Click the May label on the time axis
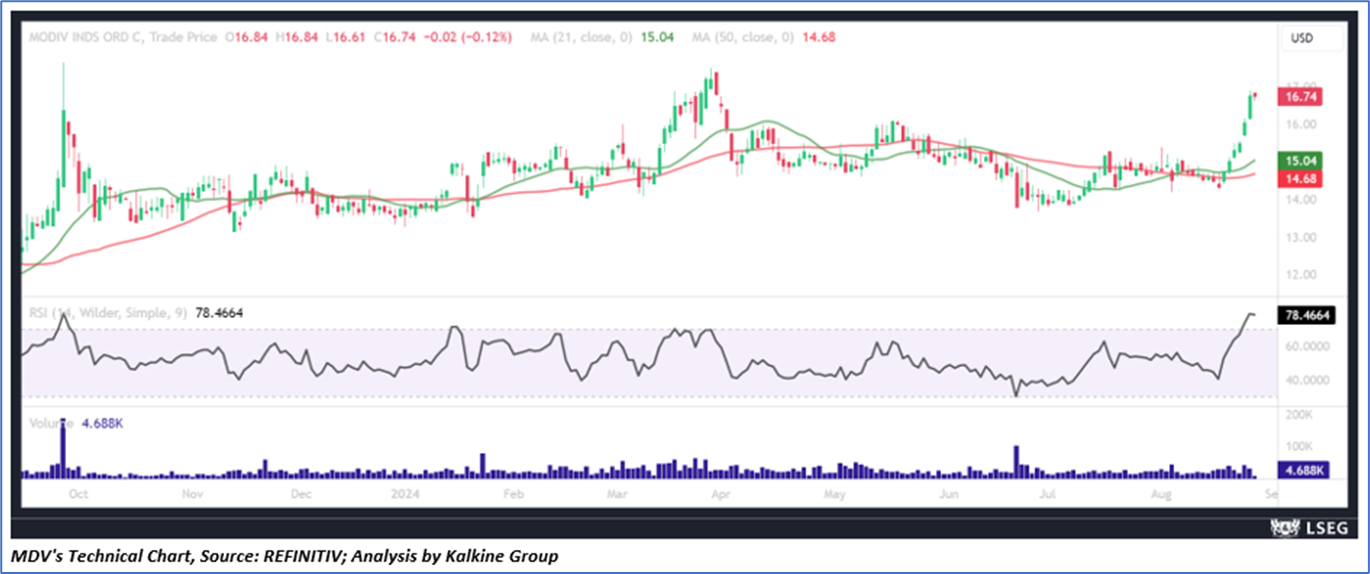 point(834,494)
